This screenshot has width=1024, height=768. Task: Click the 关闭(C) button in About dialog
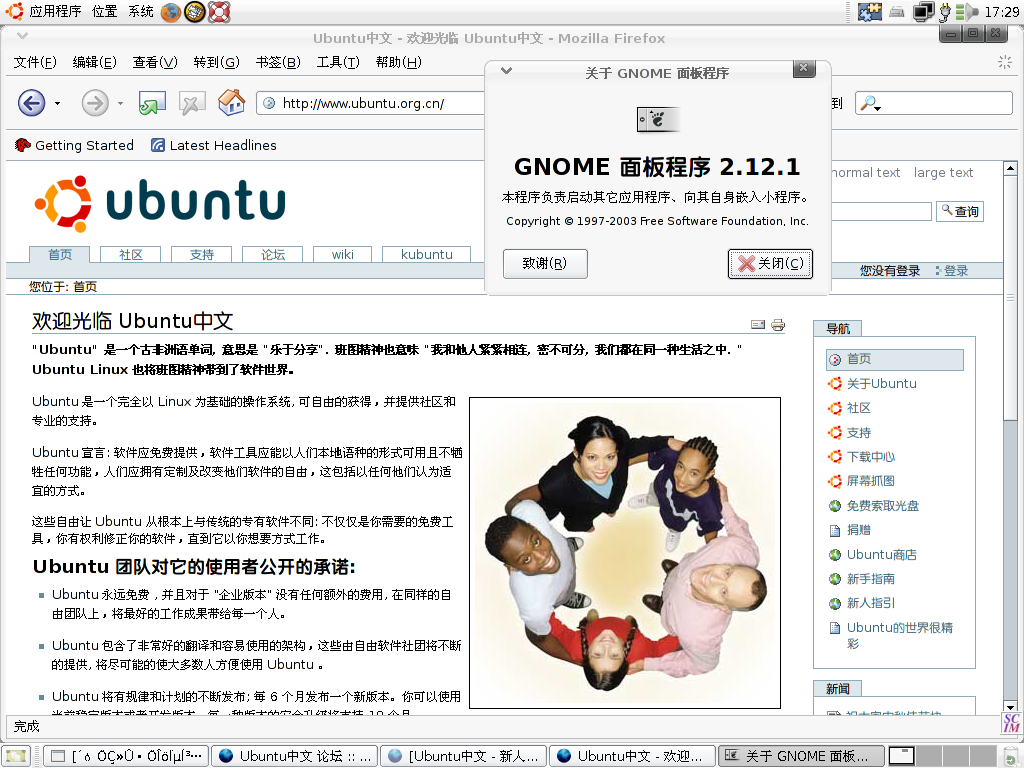pos(771,264)
